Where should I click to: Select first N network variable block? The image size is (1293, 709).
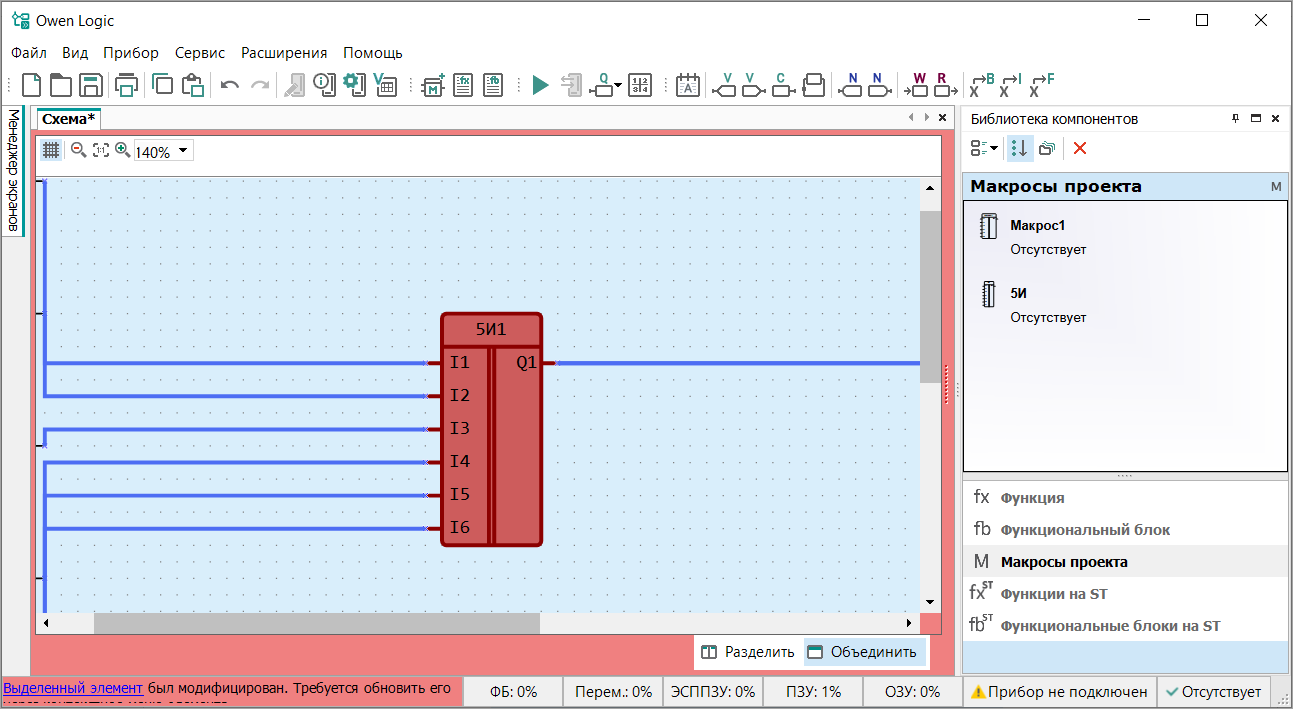pyautogui.click(x=850, y=86)
